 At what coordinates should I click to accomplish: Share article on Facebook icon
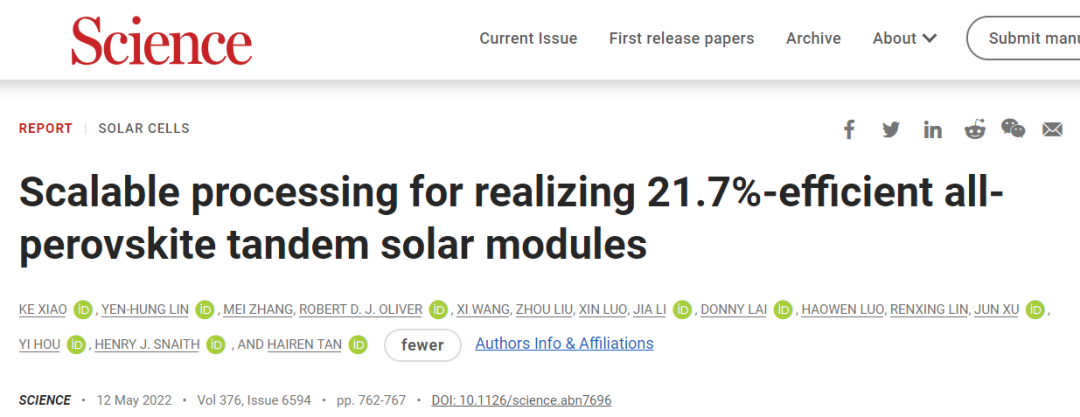tap(849, 129)
